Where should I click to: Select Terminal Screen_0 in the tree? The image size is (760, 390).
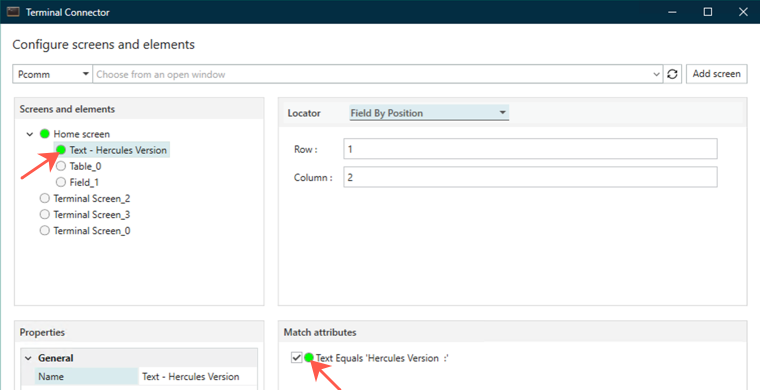point(92,231)
